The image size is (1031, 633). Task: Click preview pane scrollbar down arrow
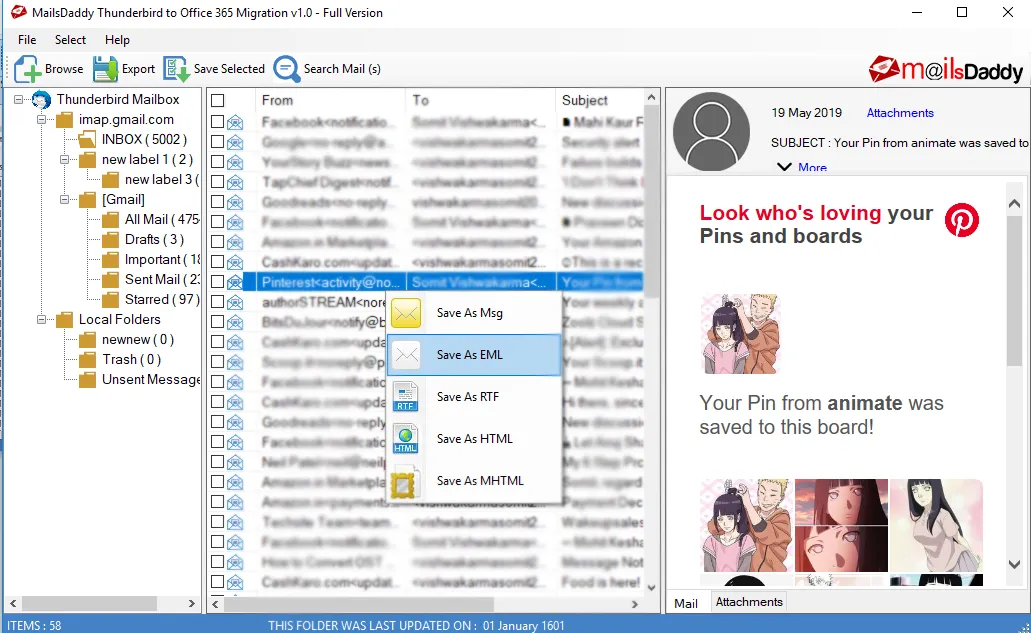(1015, 565)
